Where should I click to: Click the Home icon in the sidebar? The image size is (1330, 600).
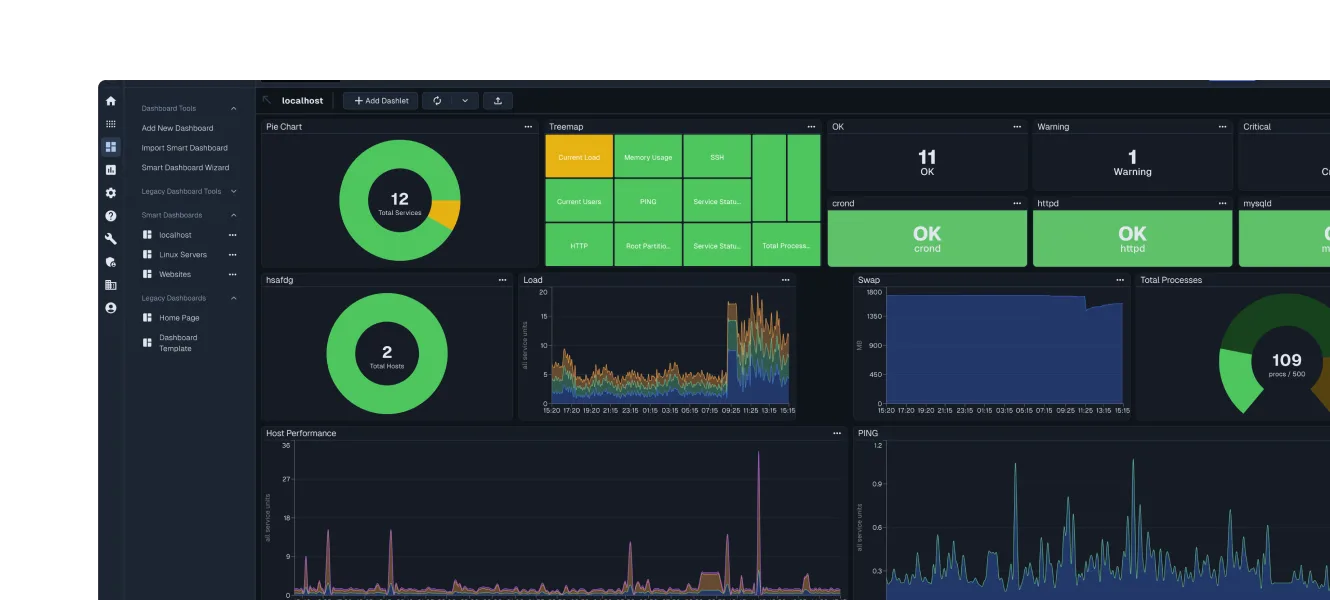point(110,101)
